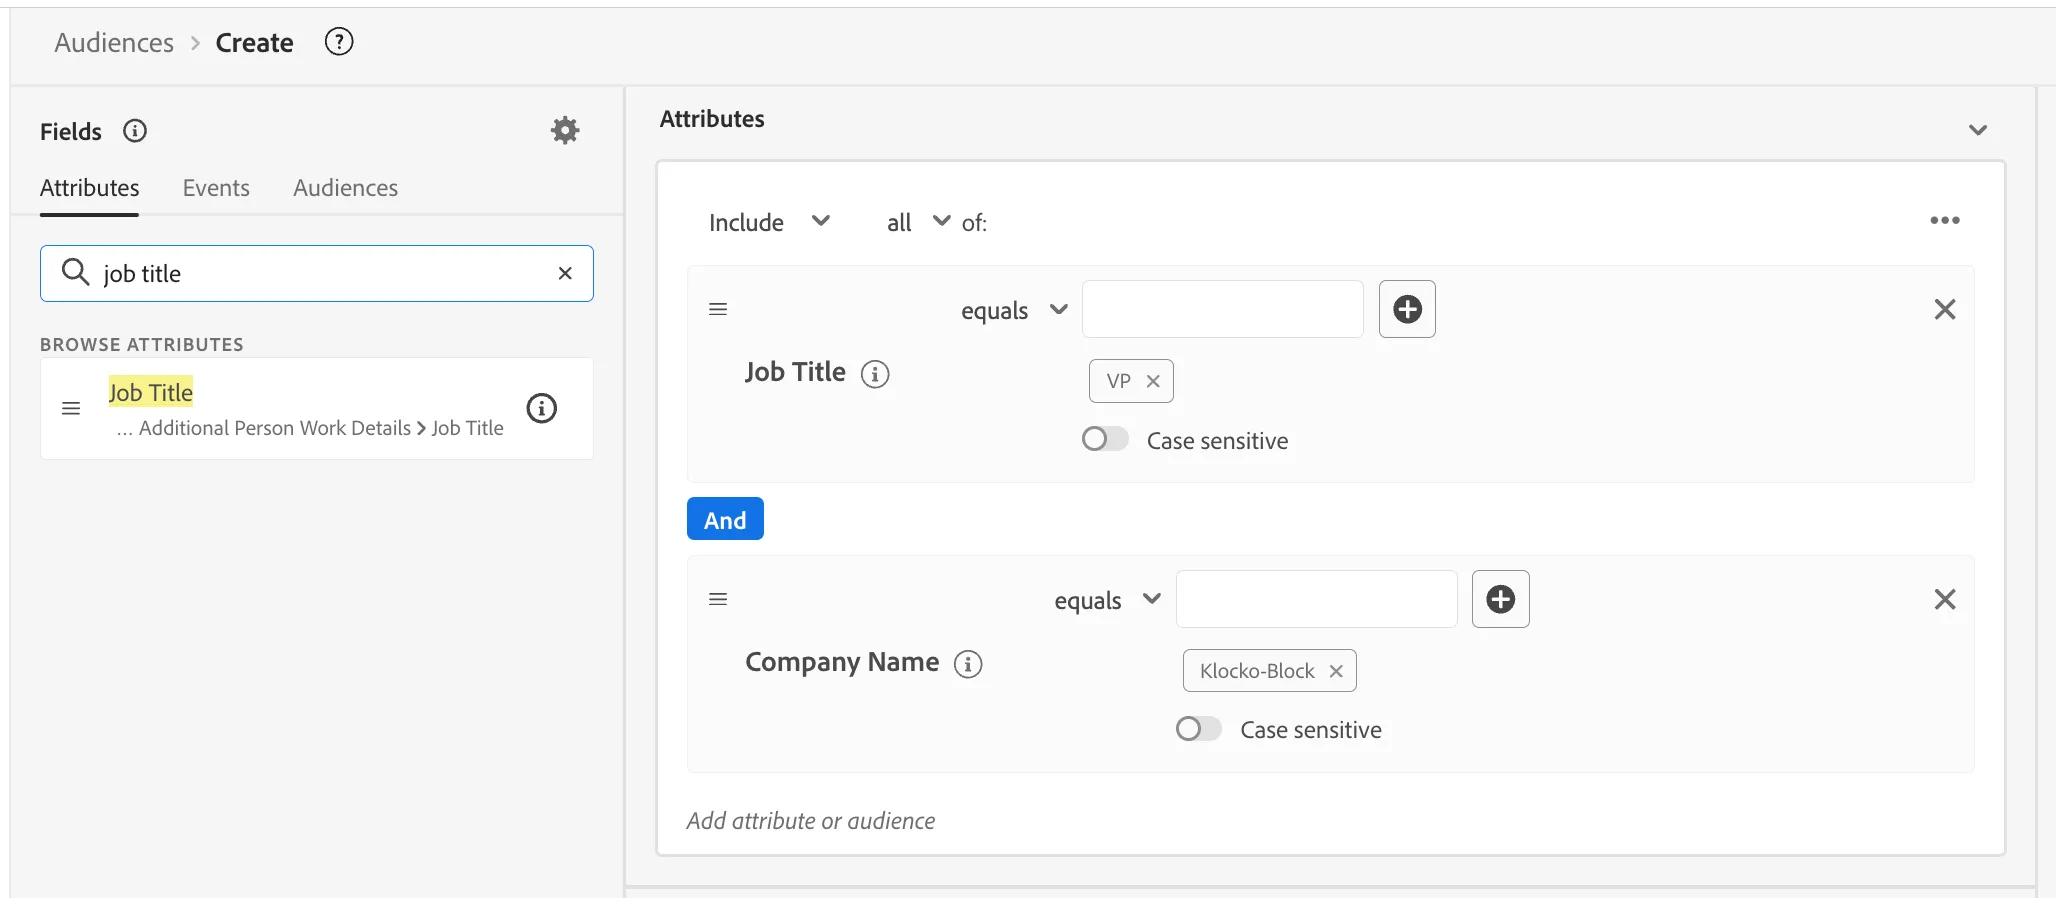The width and height of the screenshot is (2056, 898).
Task: Click info icon next to Job Title rule label
Action: pyautogui.click(x=875, y=374)
